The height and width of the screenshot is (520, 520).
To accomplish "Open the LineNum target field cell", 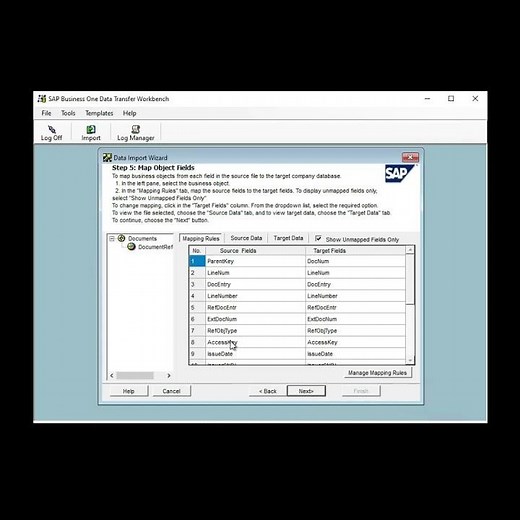I will pyautogui.click(x=355, y=273).
